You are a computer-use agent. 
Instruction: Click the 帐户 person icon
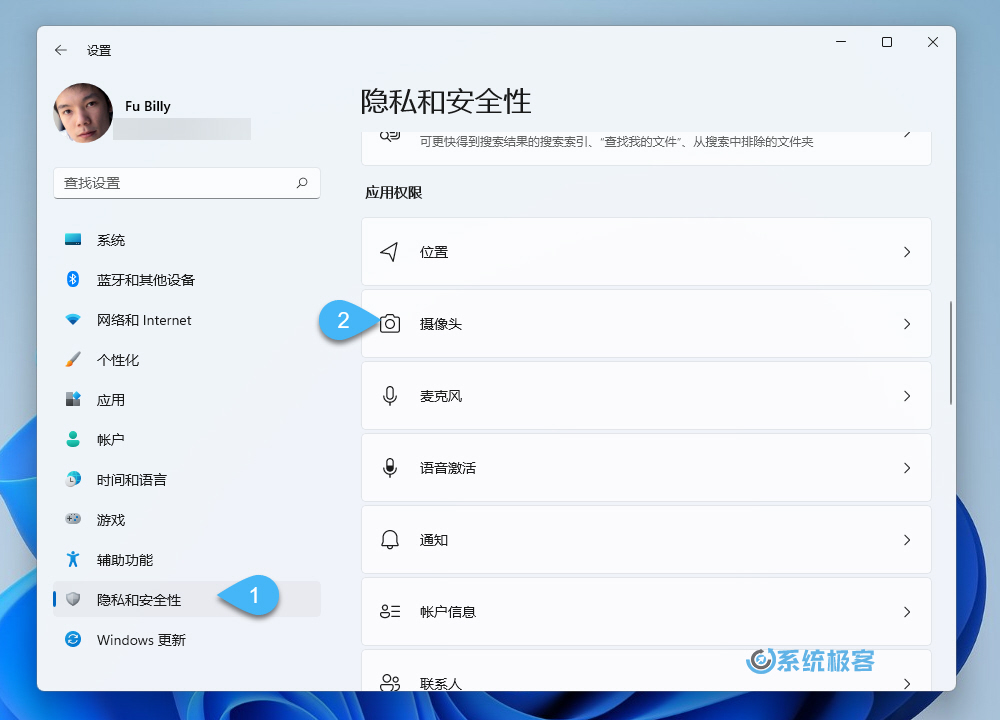[73, 439]
